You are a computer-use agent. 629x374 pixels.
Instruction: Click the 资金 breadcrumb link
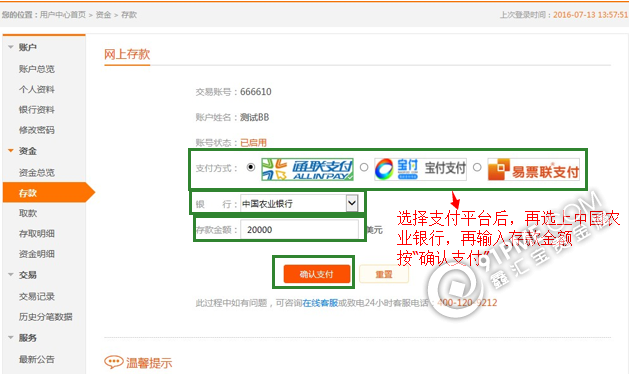coord(103,15)
